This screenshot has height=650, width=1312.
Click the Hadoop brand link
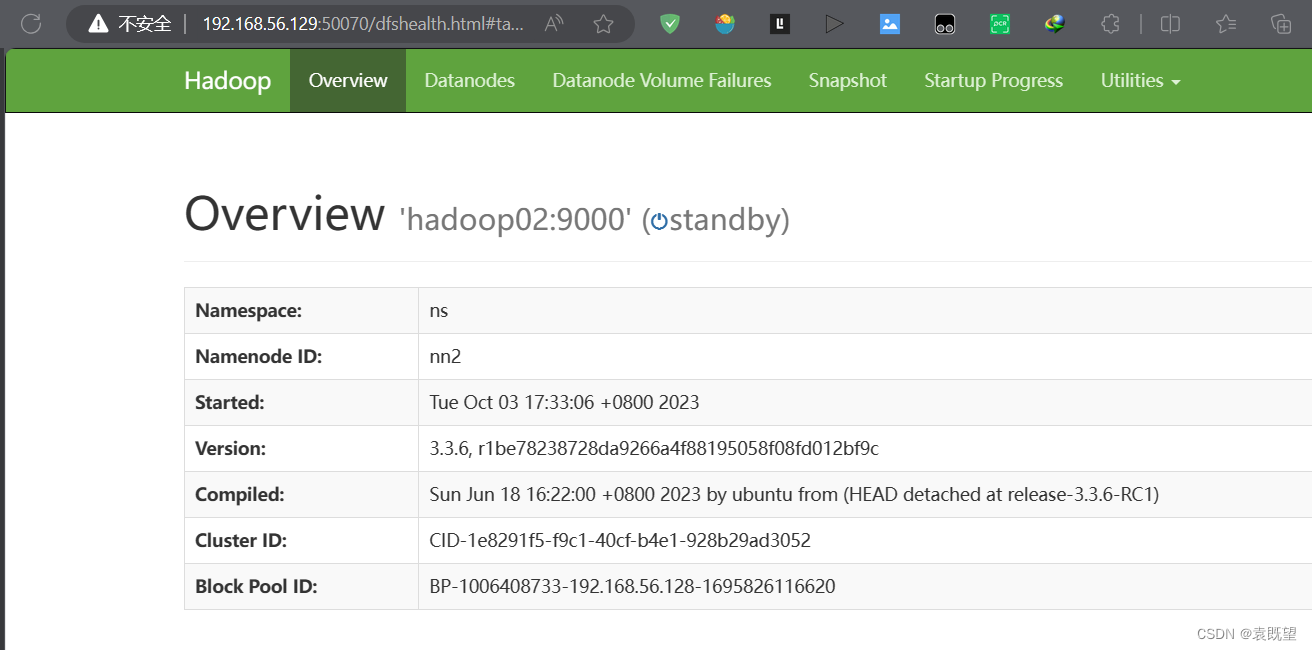tap(227, 81)
